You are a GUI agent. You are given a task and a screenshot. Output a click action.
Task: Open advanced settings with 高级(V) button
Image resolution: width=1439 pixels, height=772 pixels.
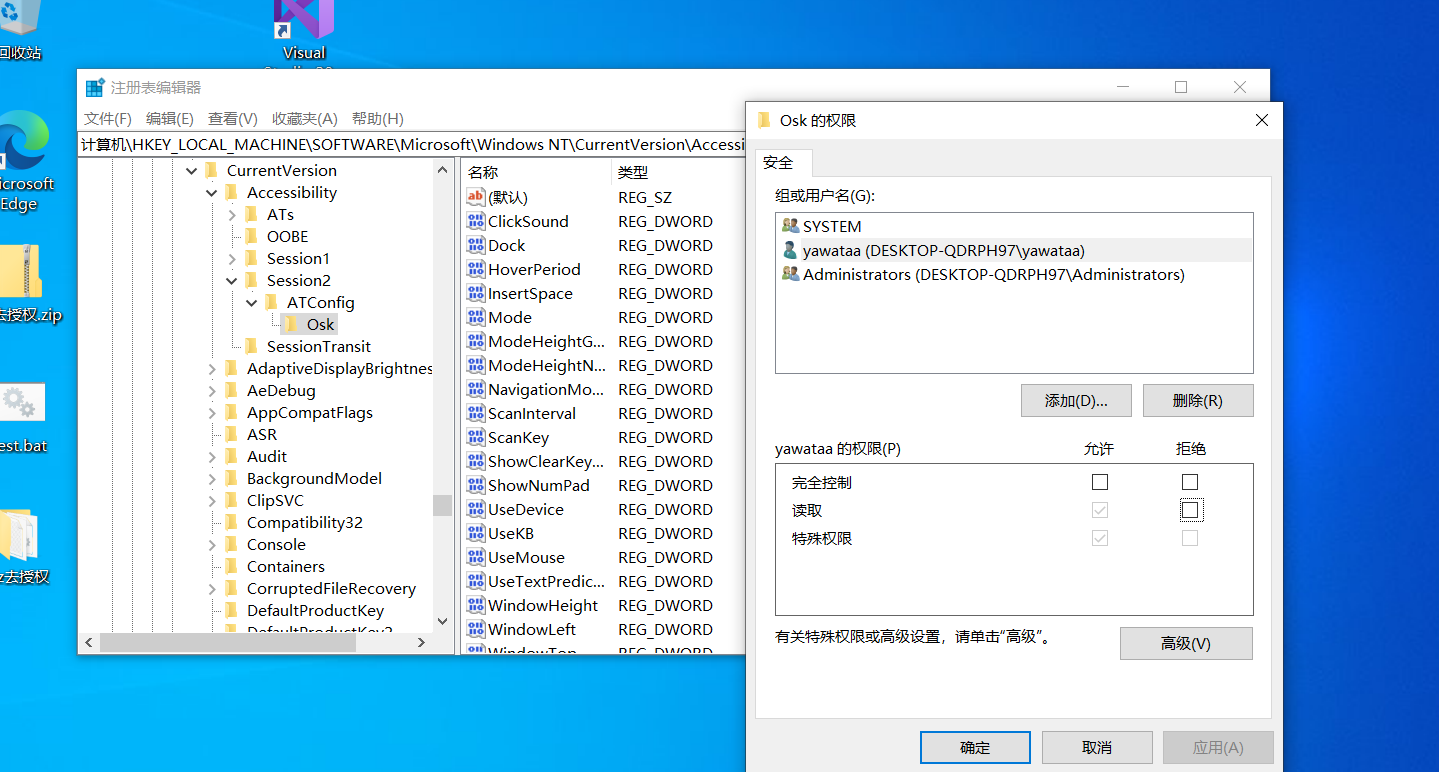(x=1186, y=643)
